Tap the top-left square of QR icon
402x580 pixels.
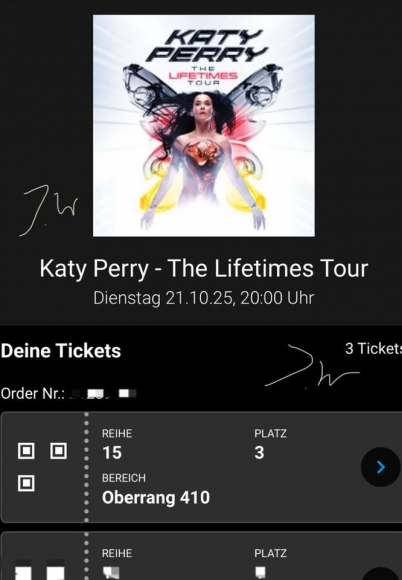pyautogui.click(x=26, y=451)
